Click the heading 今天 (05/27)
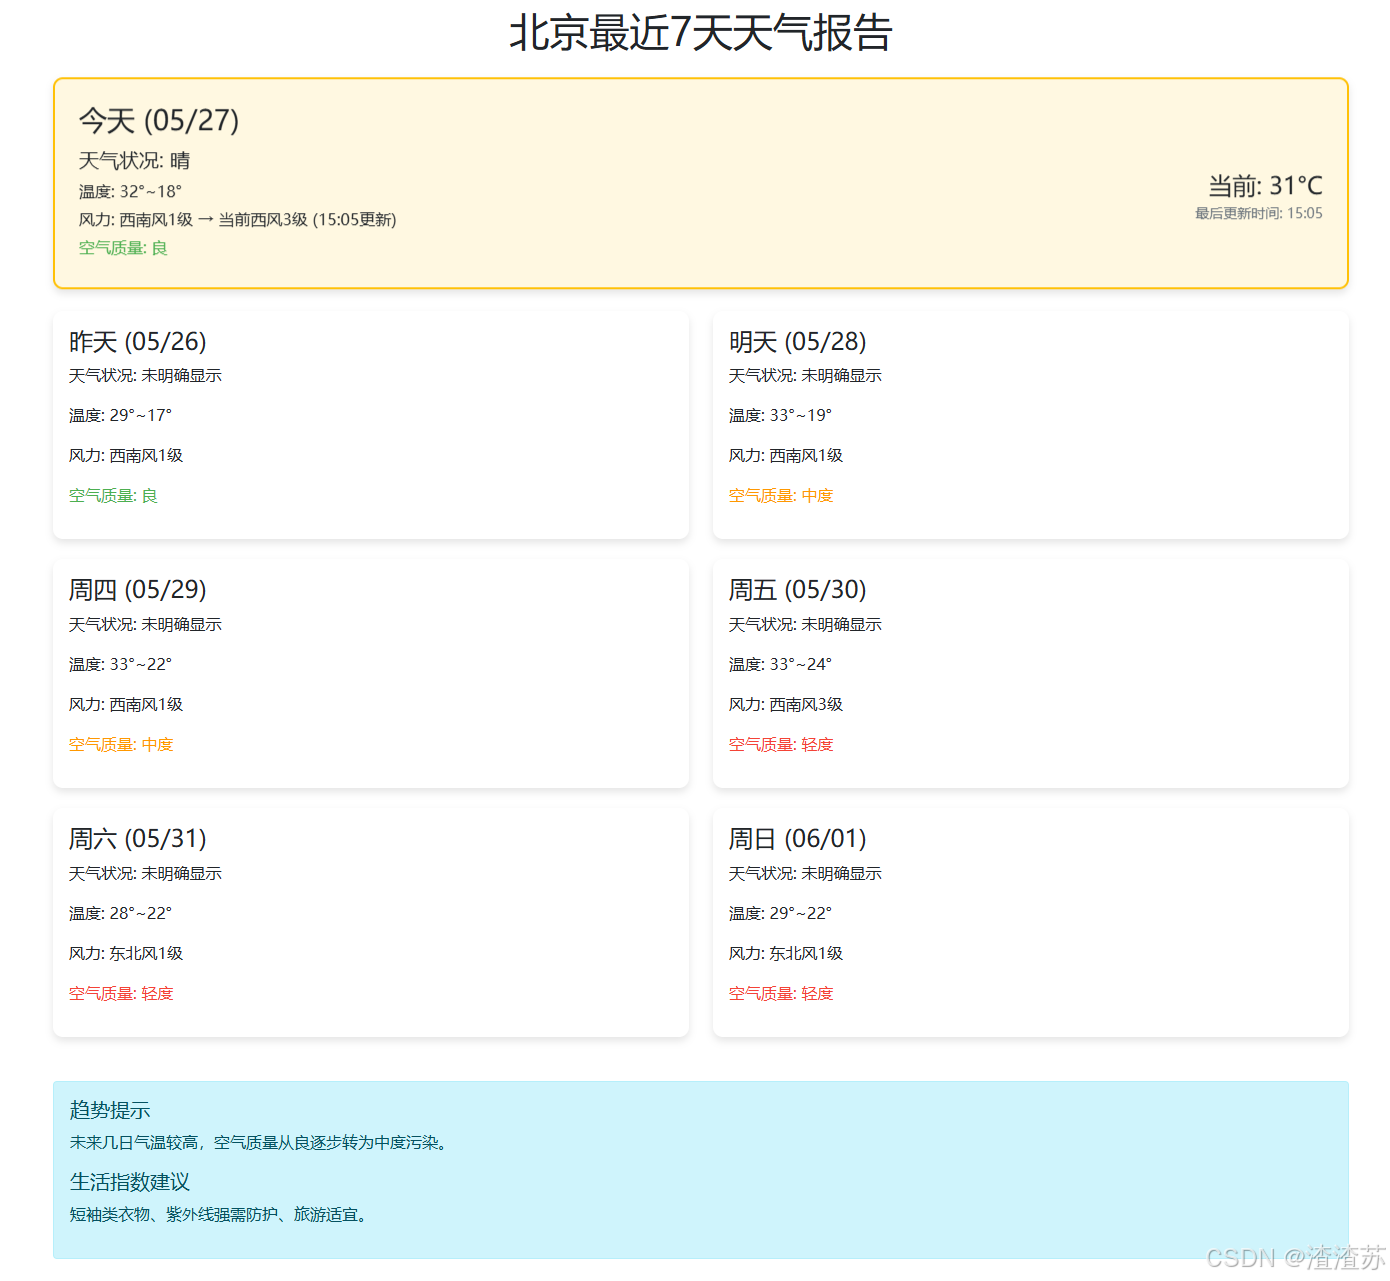The image size is (1390, 1281). tap(159, 120)
